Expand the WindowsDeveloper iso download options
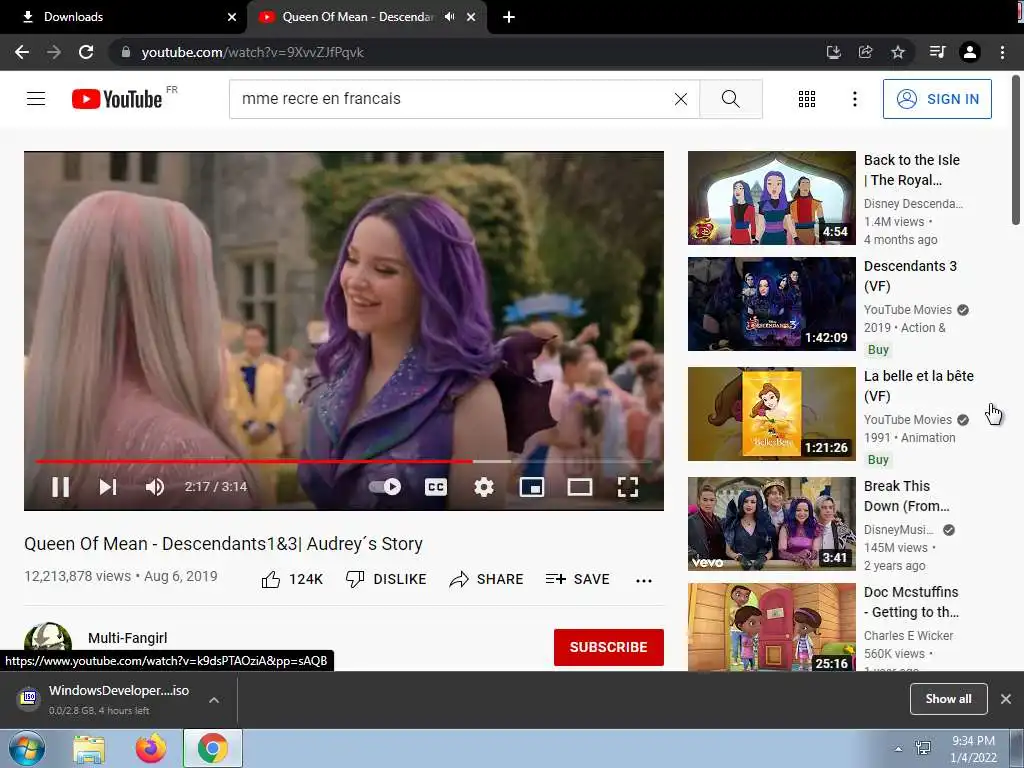 [214, 700]
